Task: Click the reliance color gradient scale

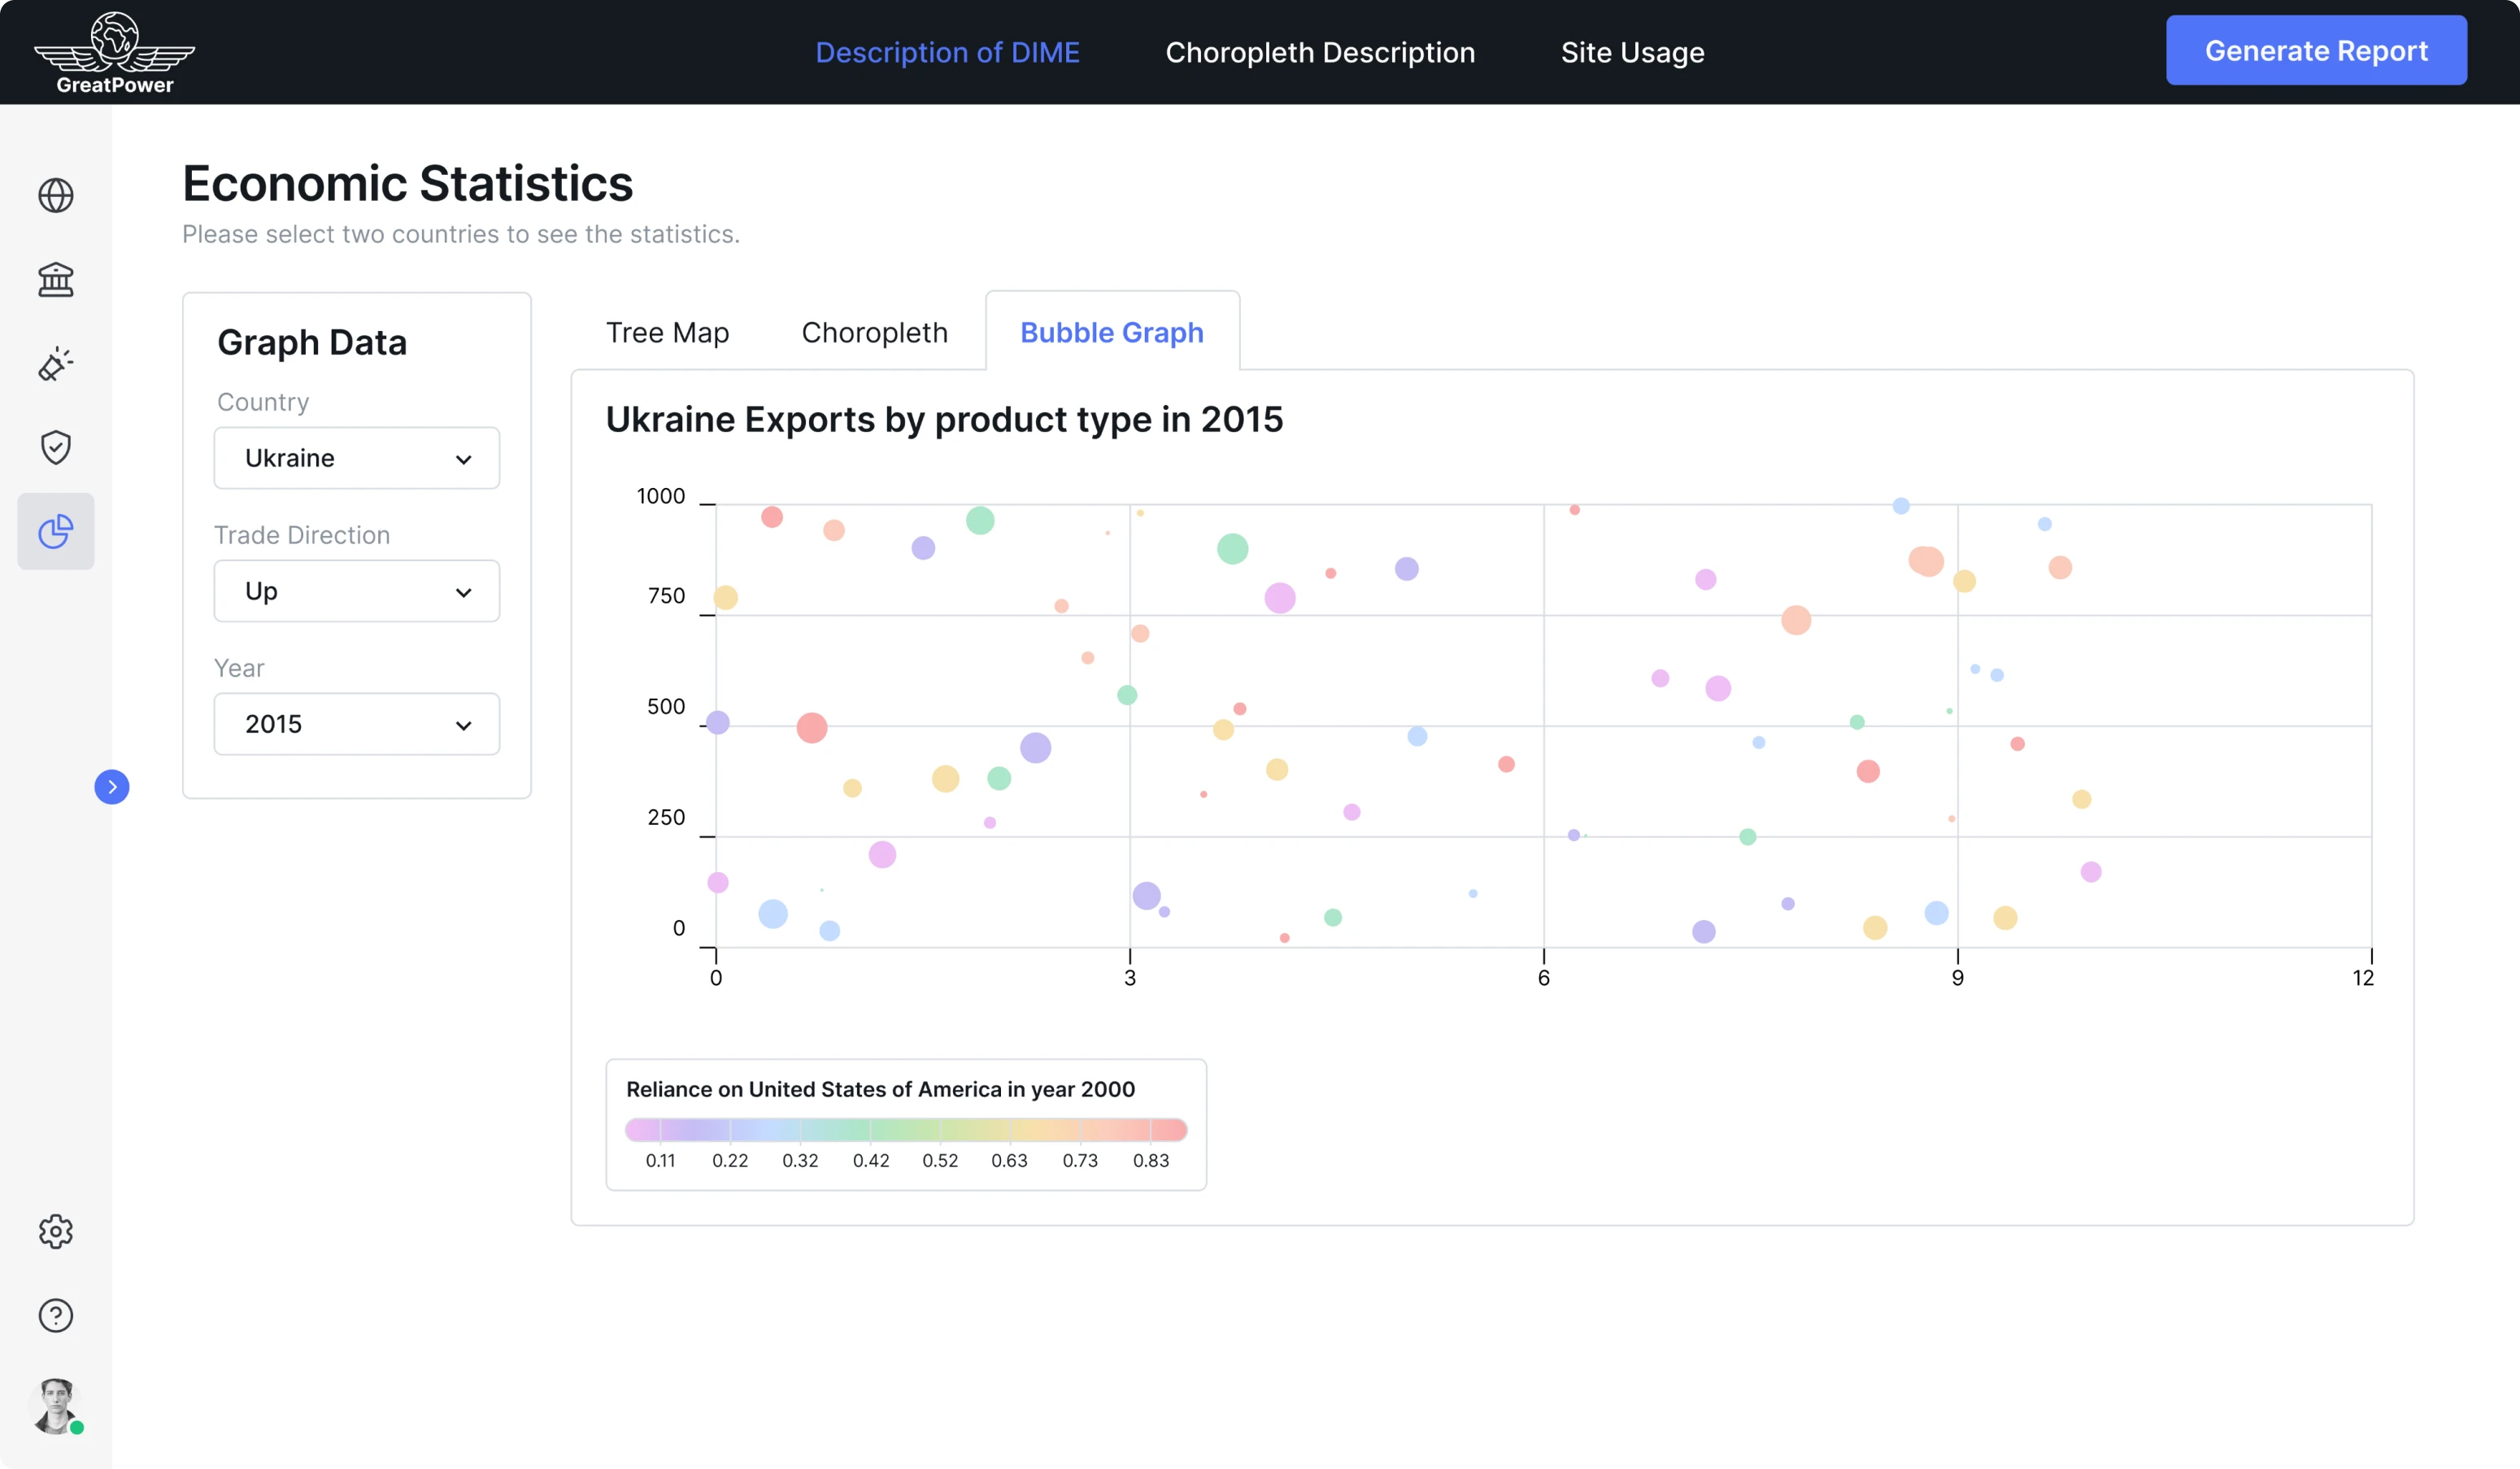Action: click(906, 1130)
